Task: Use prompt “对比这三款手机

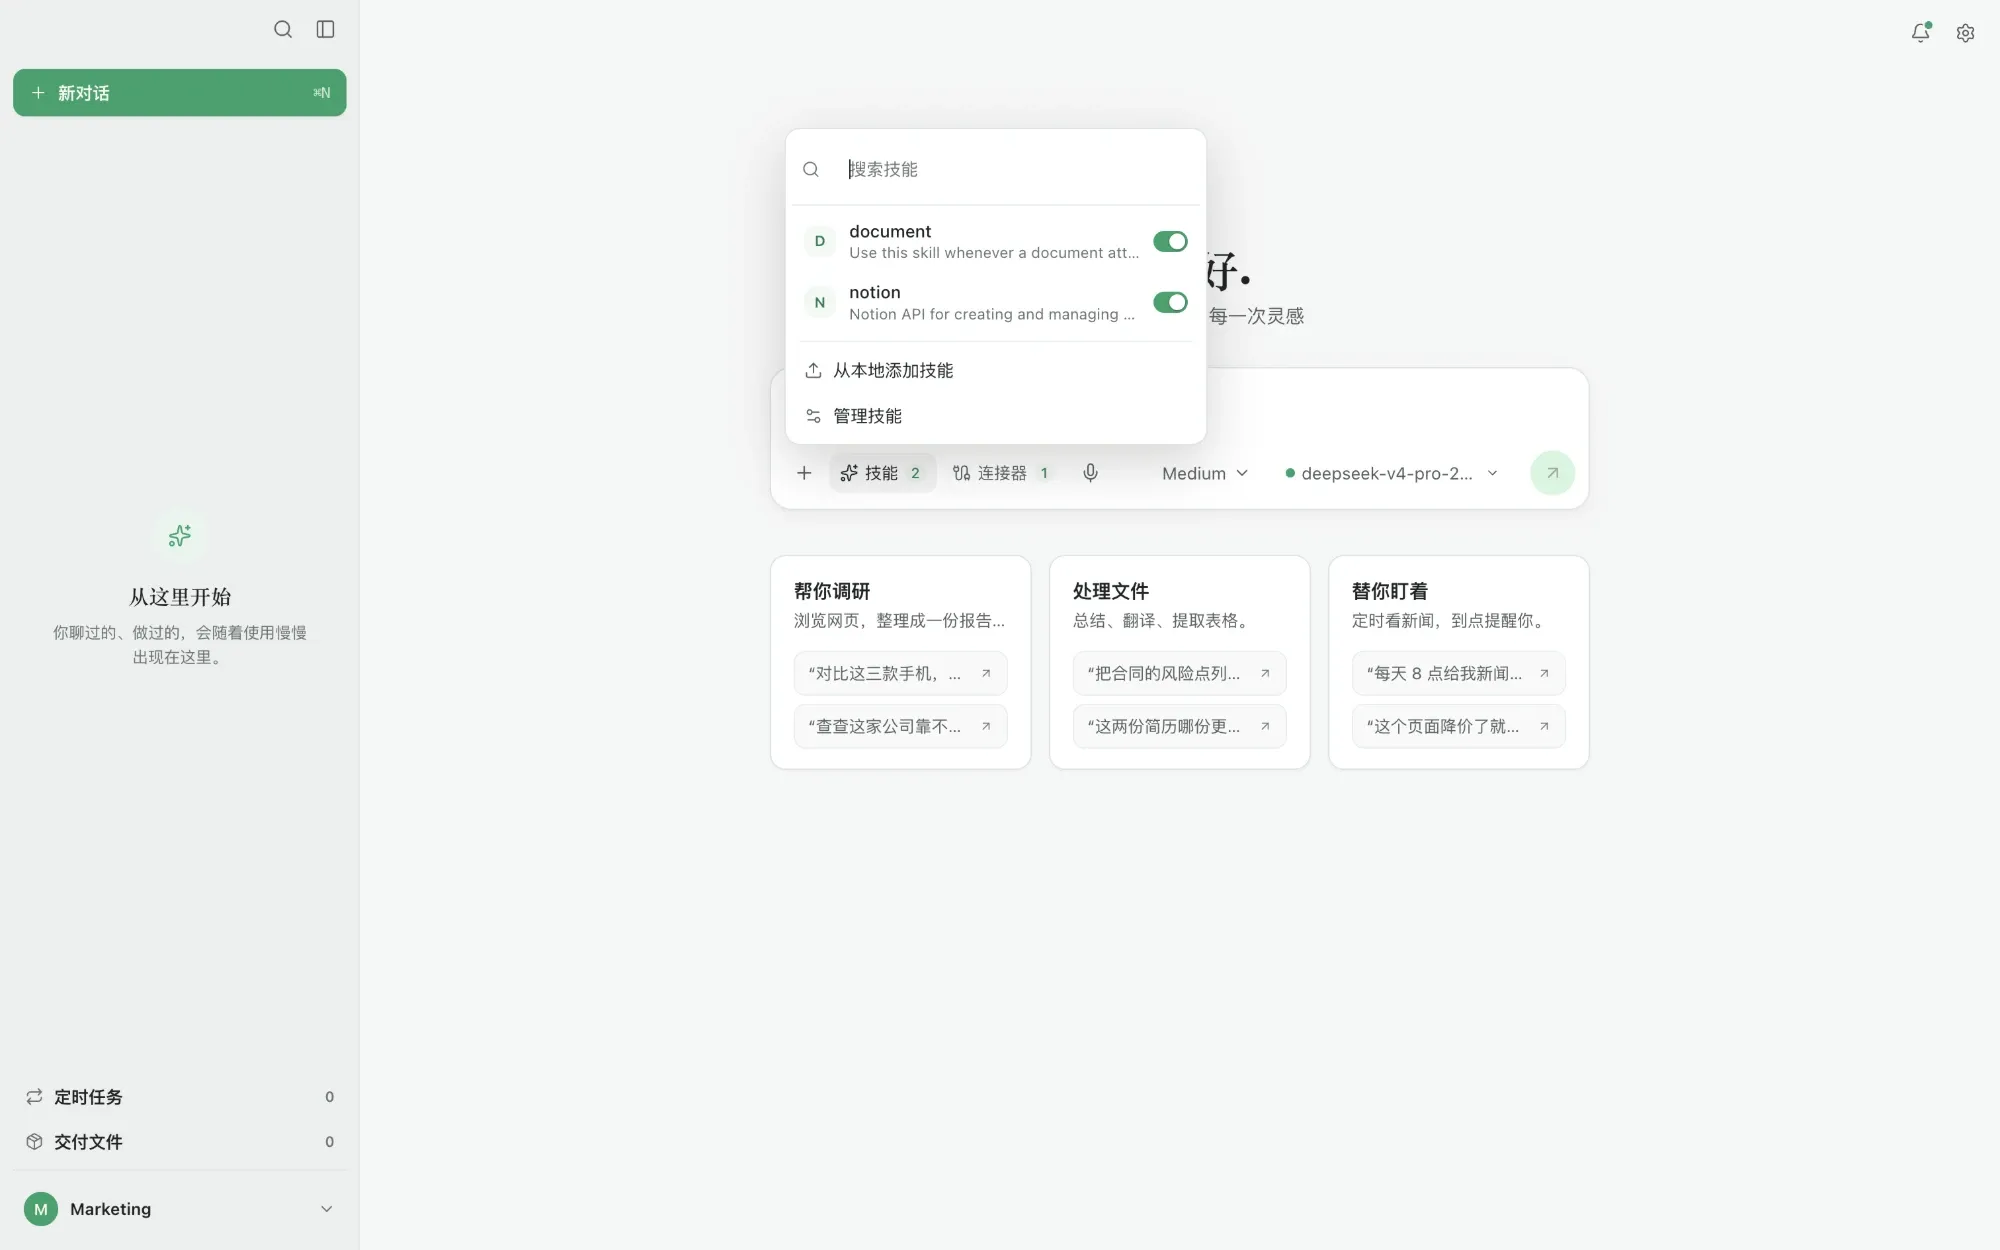Action: (900, 673)
